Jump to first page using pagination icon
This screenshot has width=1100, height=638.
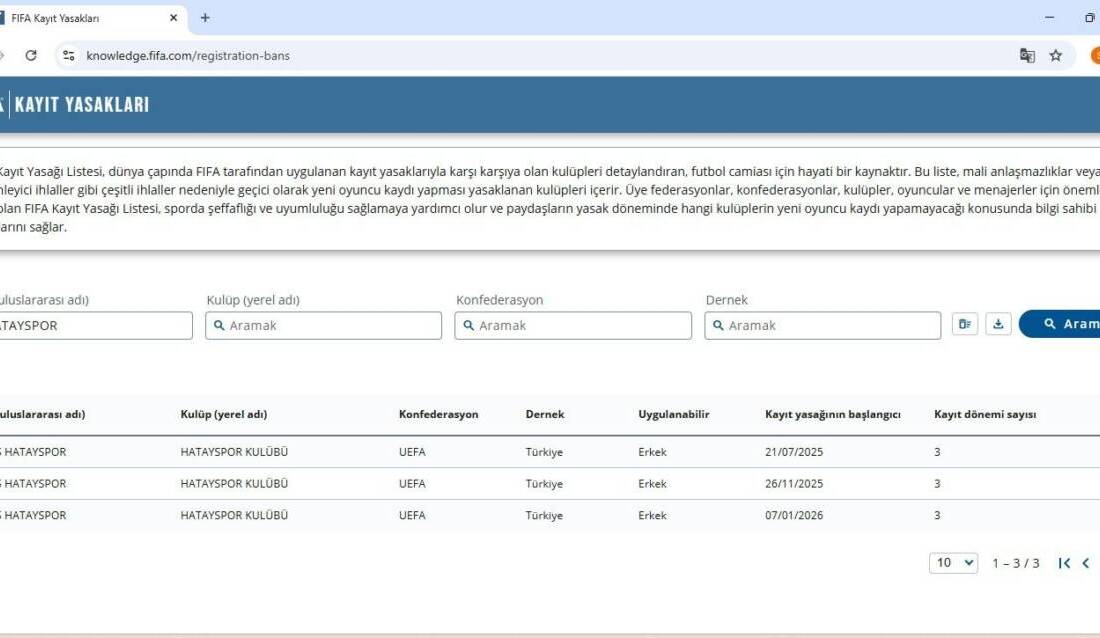(x=1063, y=563)
